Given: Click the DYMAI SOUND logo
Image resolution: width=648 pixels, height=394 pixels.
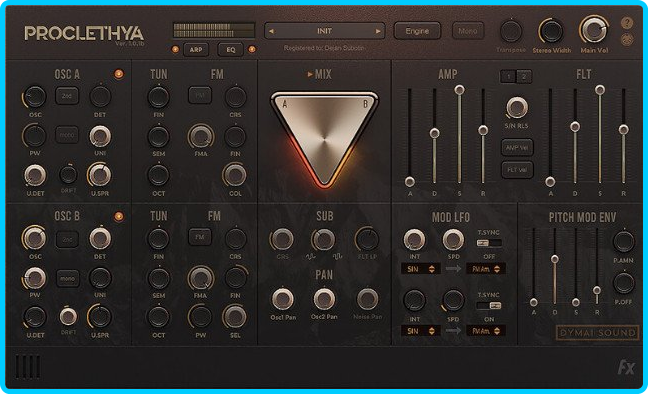Looking at the screenshot, I should (597, 332).
